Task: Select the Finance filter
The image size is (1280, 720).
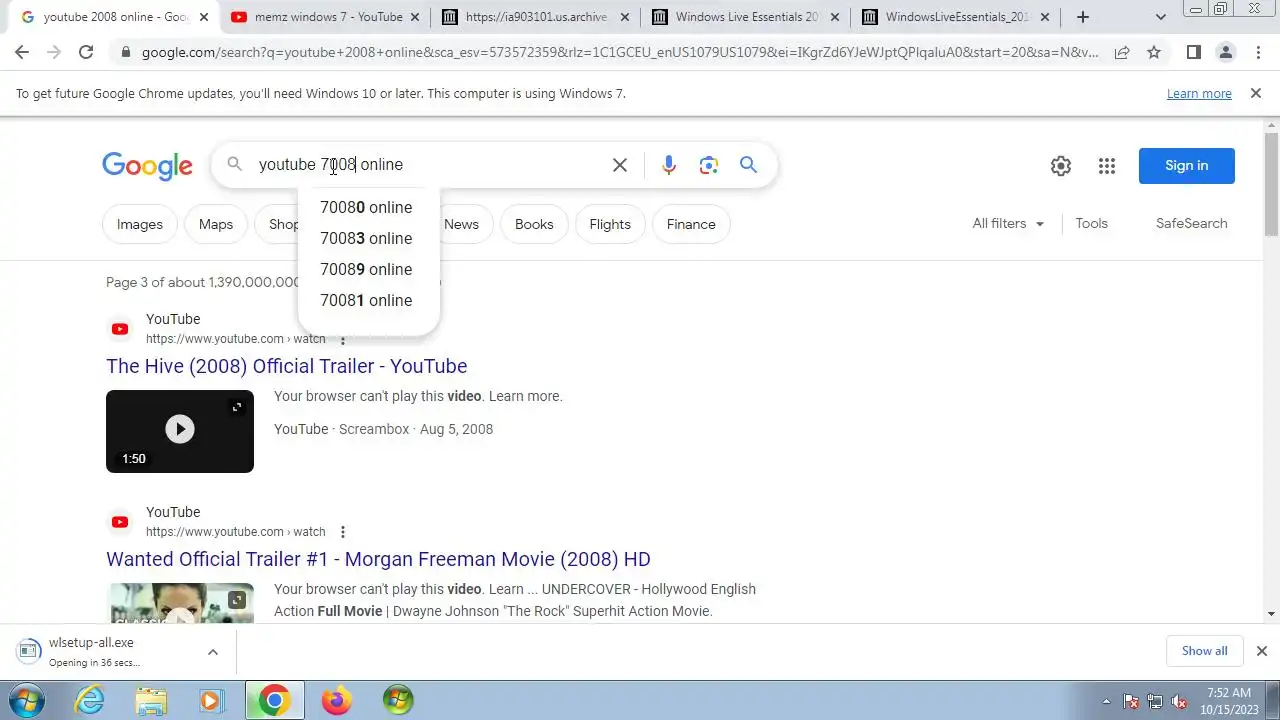Action: 691,224
